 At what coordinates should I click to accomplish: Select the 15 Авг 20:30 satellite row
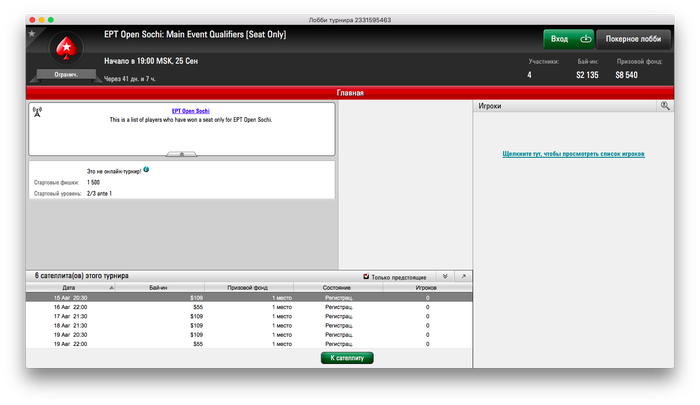pyautogui.click(x=249, y=297)
